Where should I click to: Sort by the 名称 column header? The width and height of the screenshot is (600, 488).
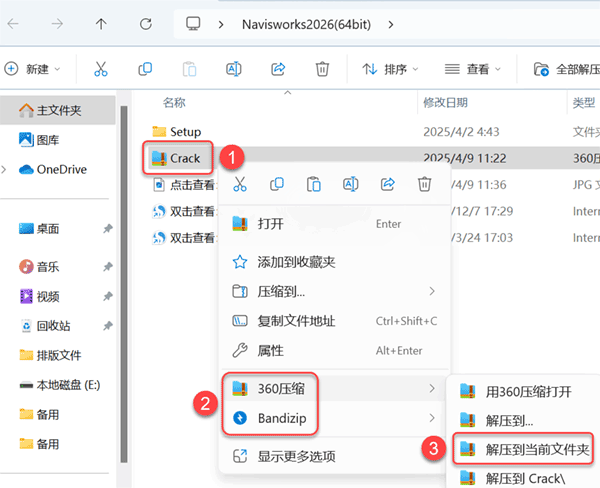(174, 103)
